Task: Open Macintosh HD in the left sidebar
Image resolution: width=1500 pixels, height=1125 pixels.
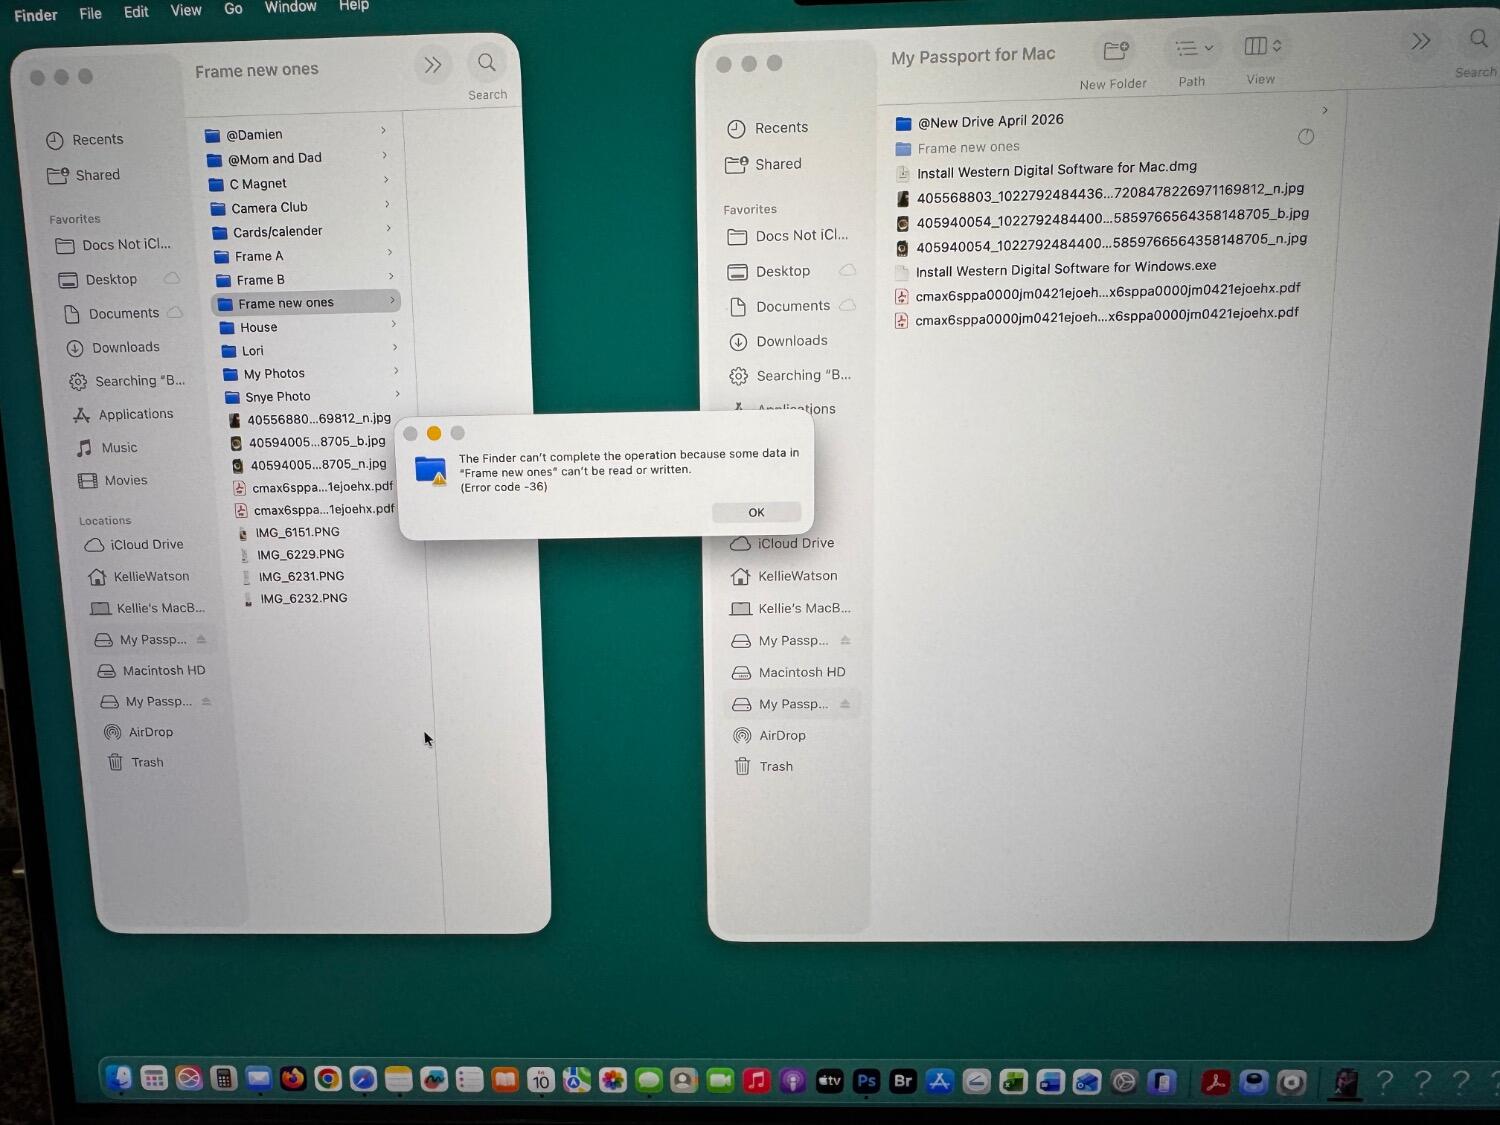Action: tap(163, 671)
